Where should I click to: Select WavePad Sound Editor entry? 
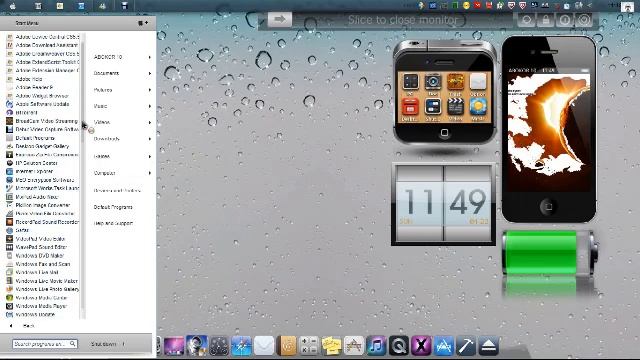(x=41, y=247)
